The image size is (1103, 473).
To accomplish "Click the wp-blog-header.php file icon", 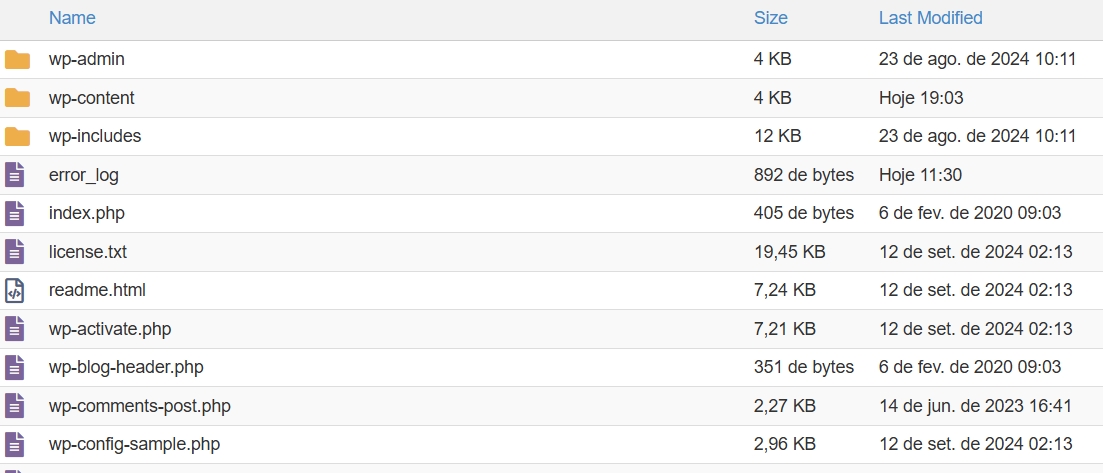I will (14, 367).
